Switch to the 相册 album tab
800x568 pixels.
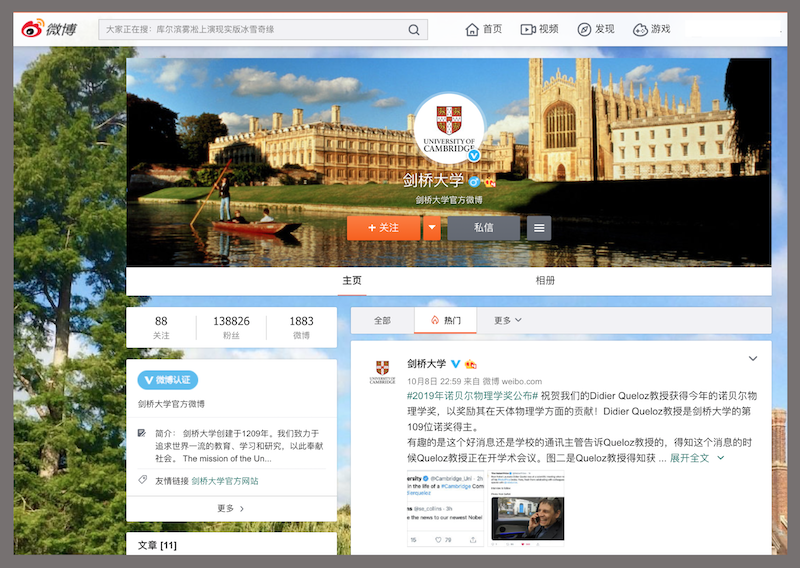coord(545,281)
